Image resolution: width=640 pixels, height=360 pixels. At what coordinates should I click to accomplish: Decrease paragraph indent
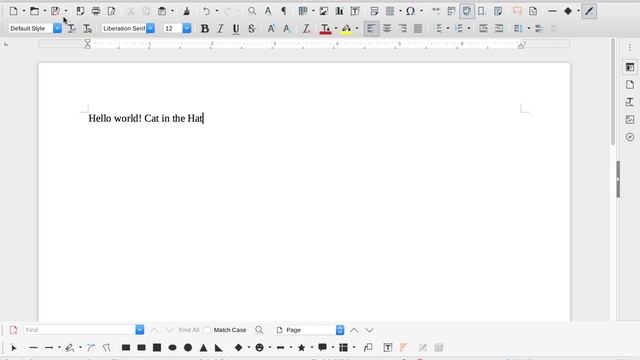pos(499,29)
